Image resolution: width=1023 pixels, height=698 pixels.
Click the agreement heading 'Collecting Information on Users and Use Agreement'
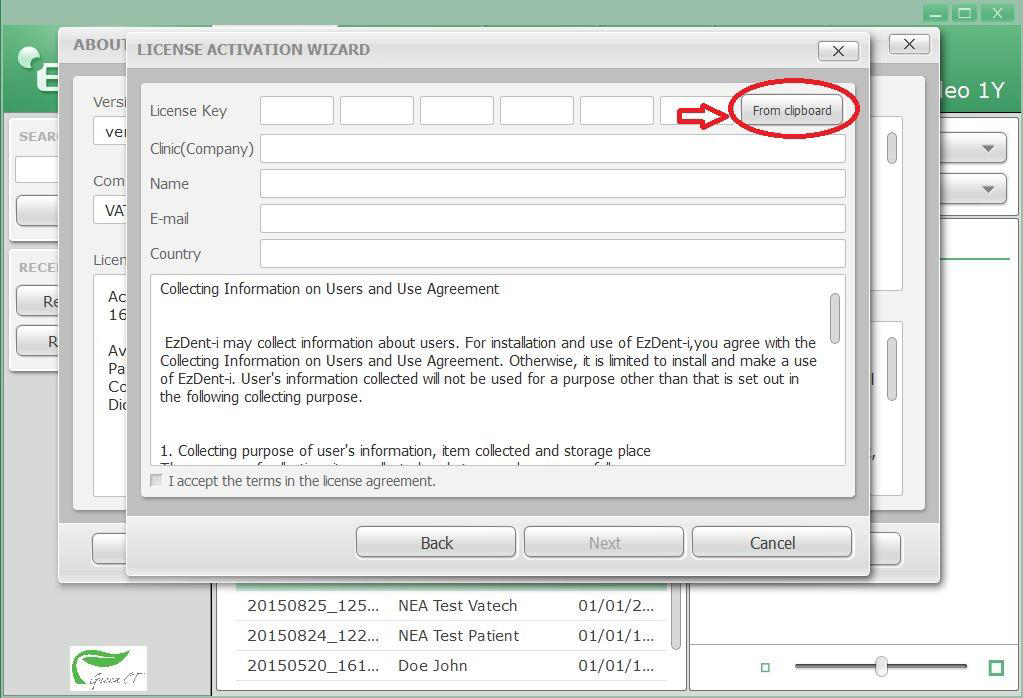coord(329,289)
